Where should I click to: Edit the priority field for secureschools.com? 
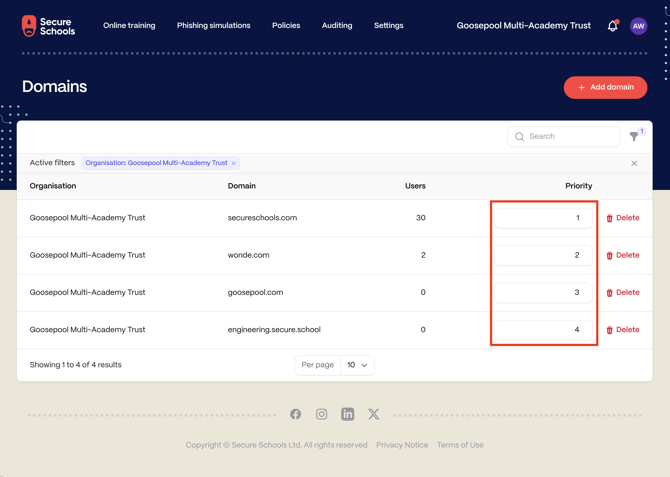coord(543,218)
